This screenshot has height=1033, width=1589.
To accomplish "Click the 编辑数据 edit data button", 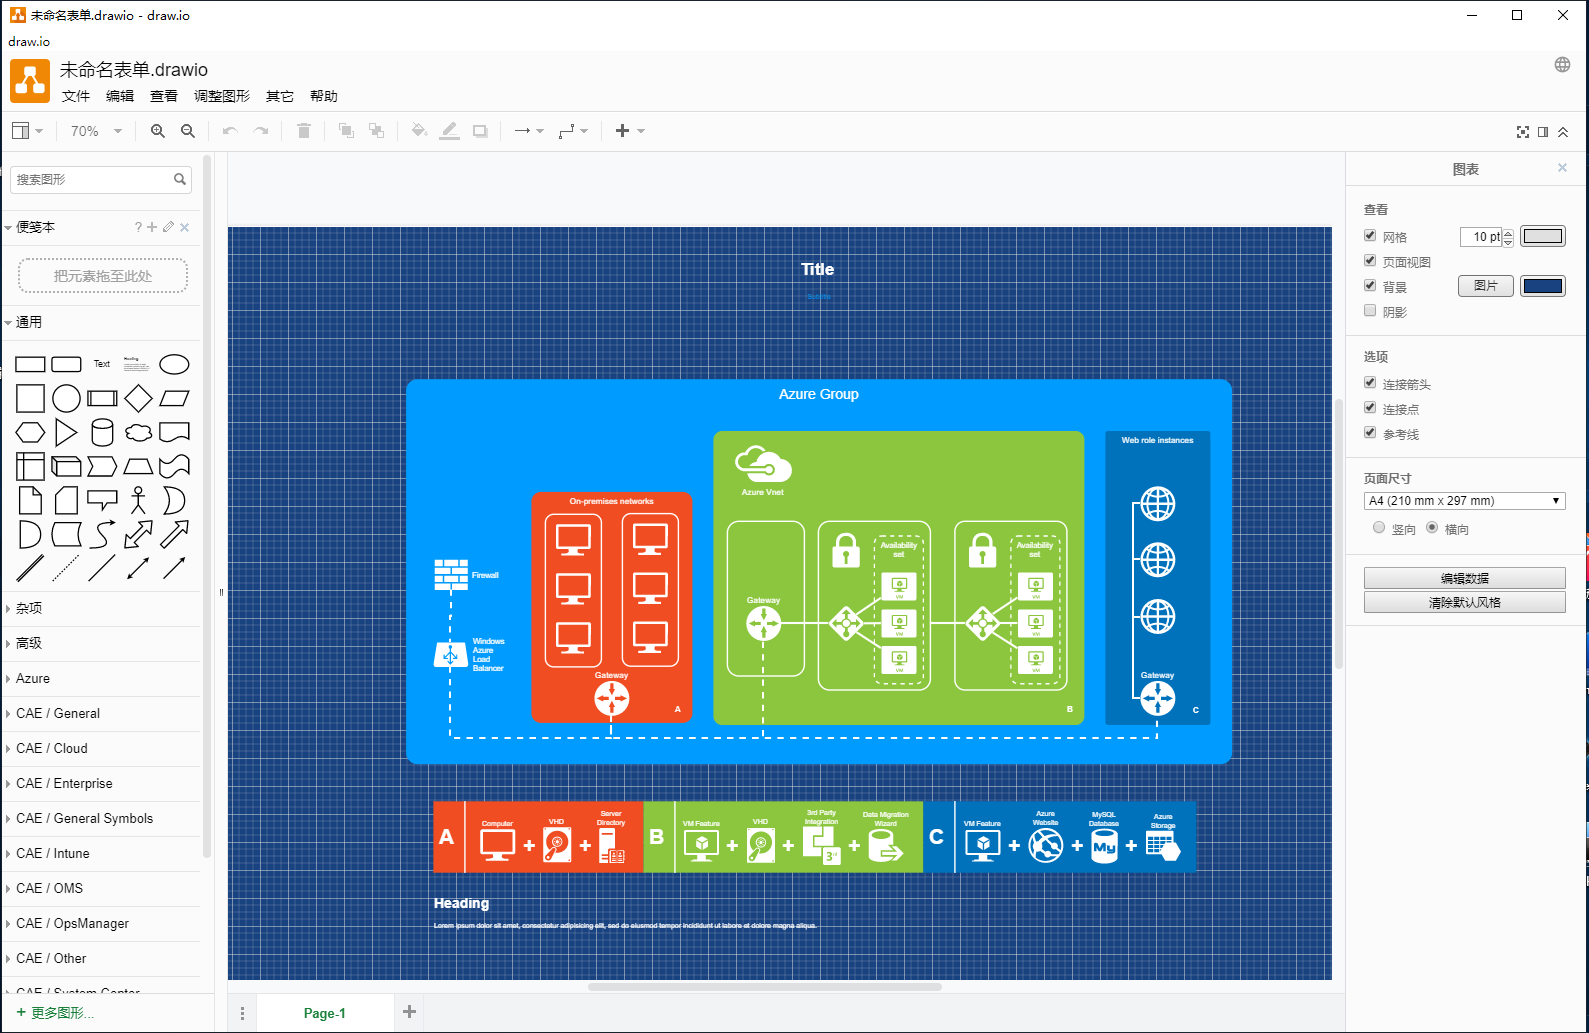I will click(x=1465, y=578).
